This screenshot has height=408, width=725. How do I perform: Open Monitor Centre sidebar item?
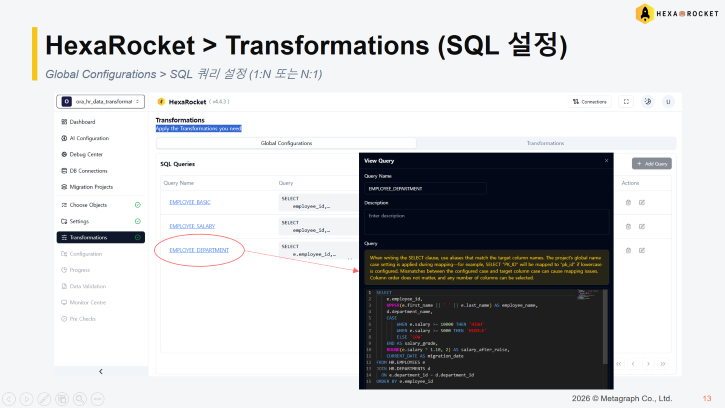pos(87,303)
